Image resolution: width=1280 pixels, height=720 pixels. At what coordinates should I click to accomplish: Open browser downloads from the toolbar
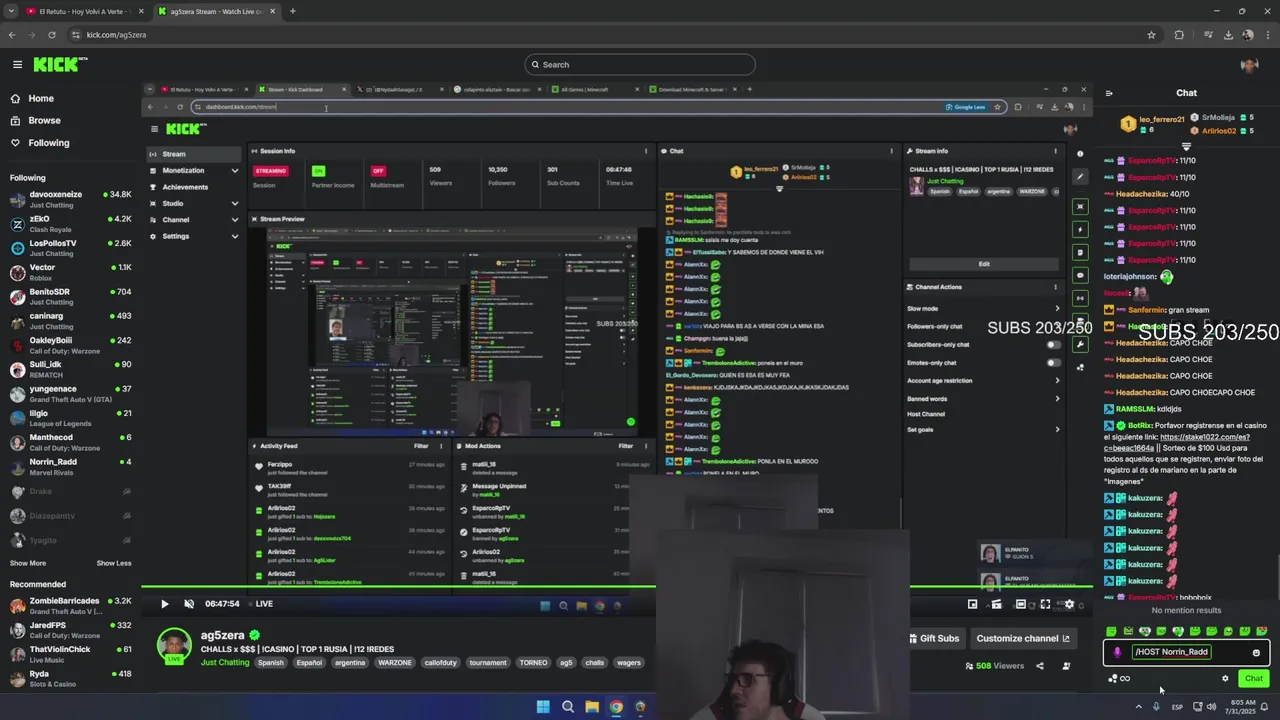pos(1228,35)
